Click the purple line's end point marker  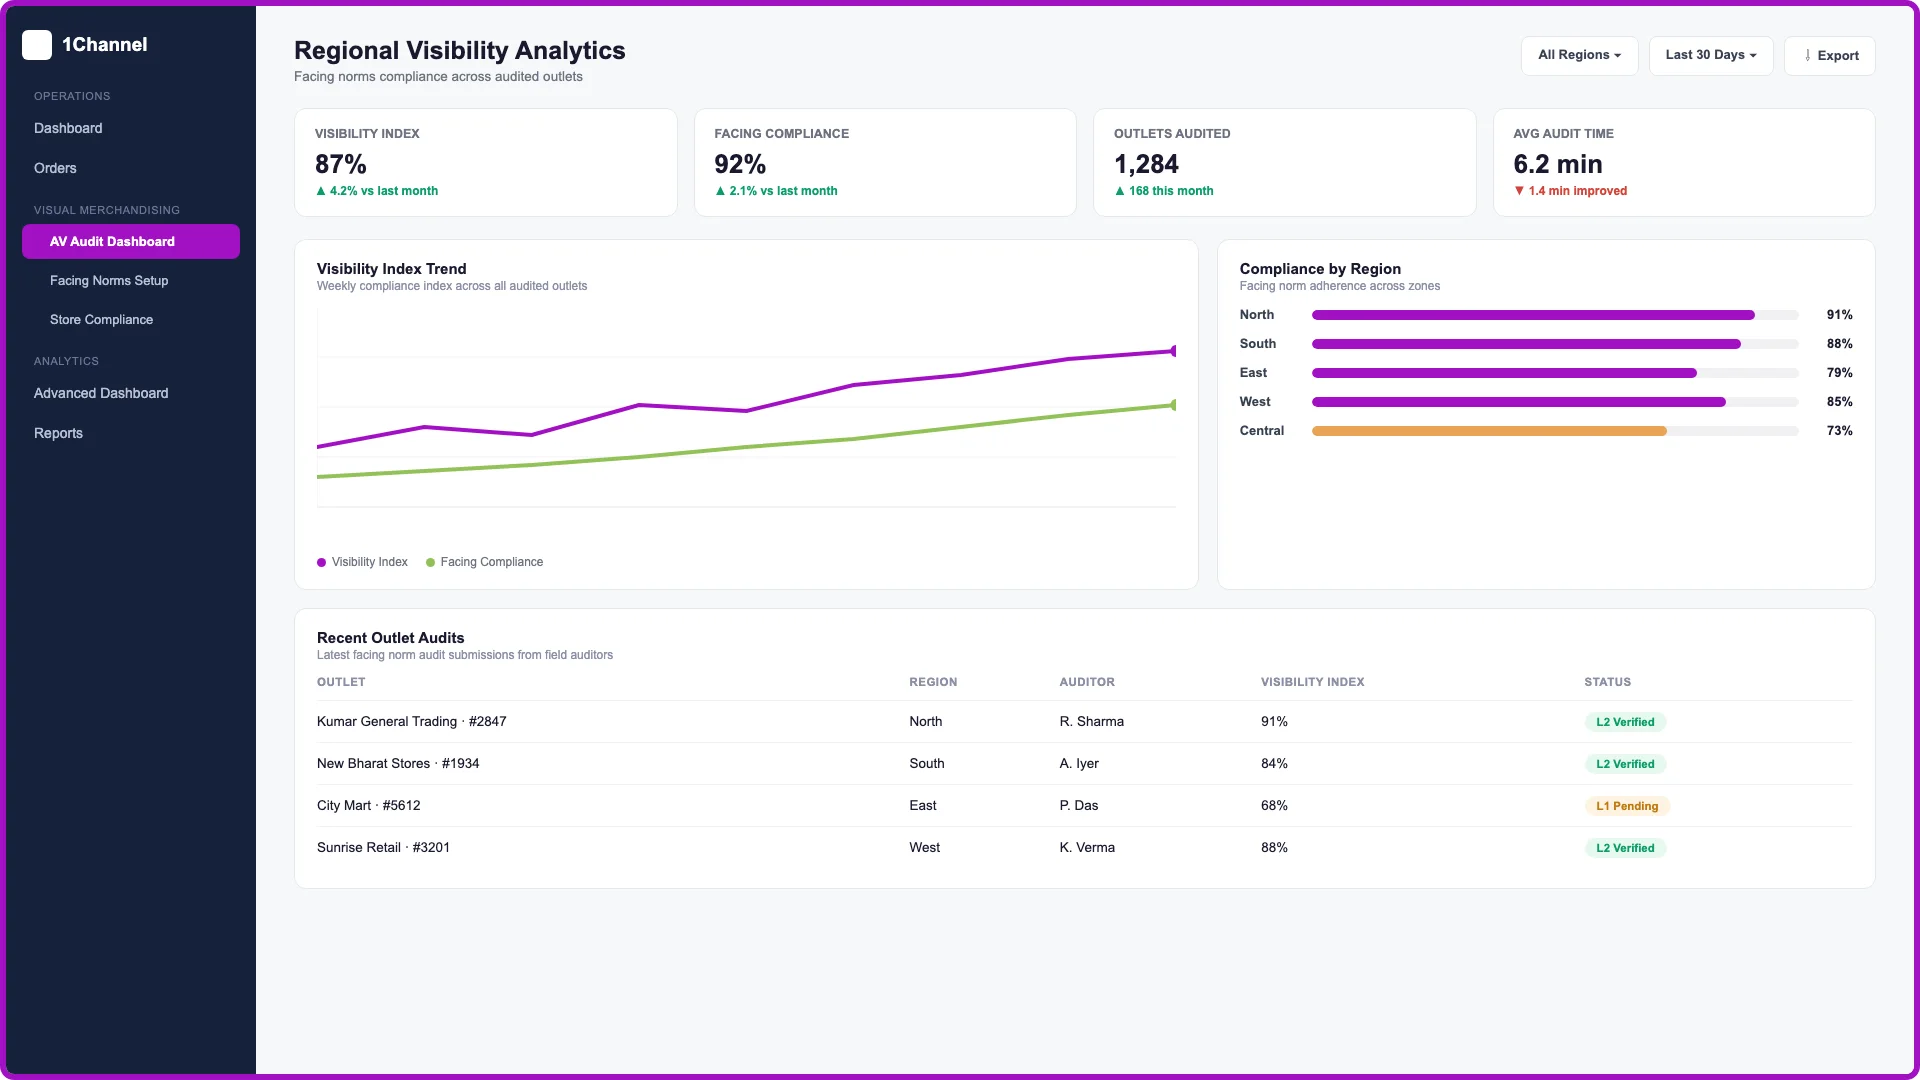click(x=1174, y=351)
